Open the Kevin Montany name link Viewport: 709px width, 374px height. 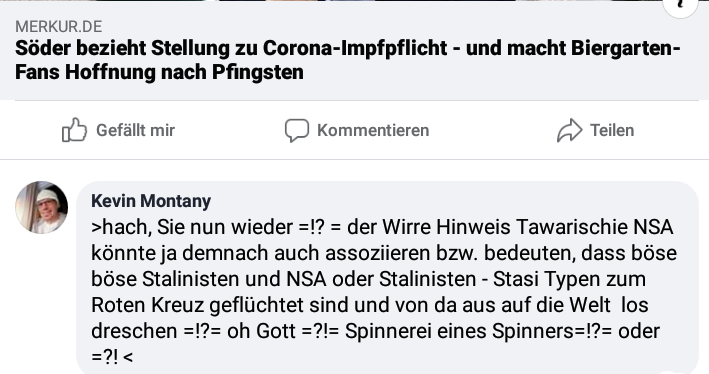[151, 201]
